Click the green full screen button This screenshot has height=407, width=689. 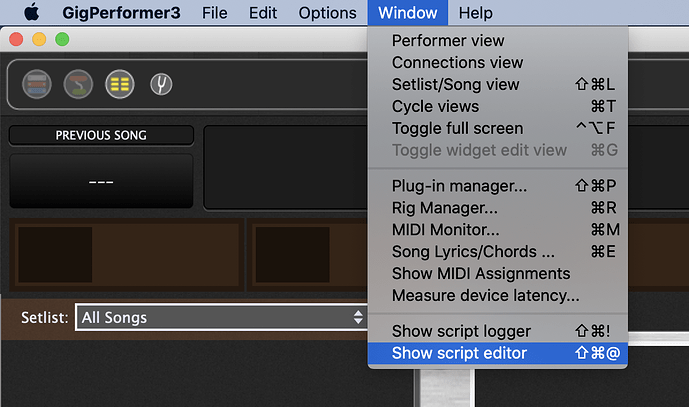[x=62, y=40]
